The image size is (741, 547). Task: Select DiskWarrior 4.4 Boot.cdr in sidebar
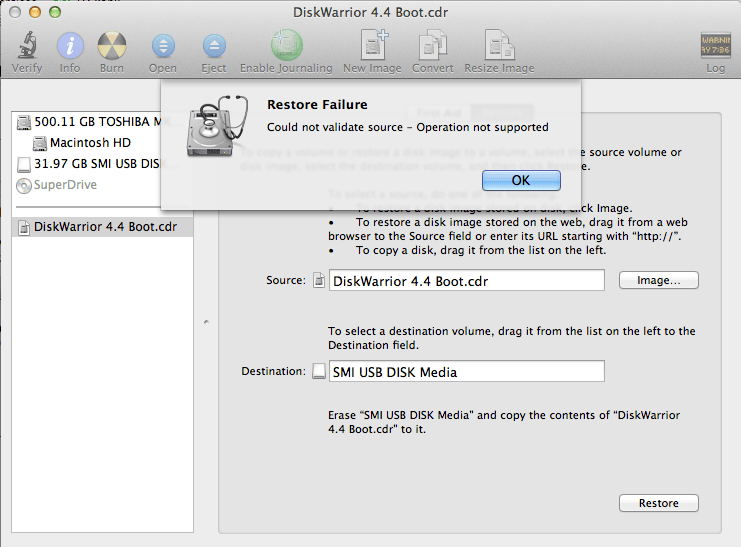103,227
